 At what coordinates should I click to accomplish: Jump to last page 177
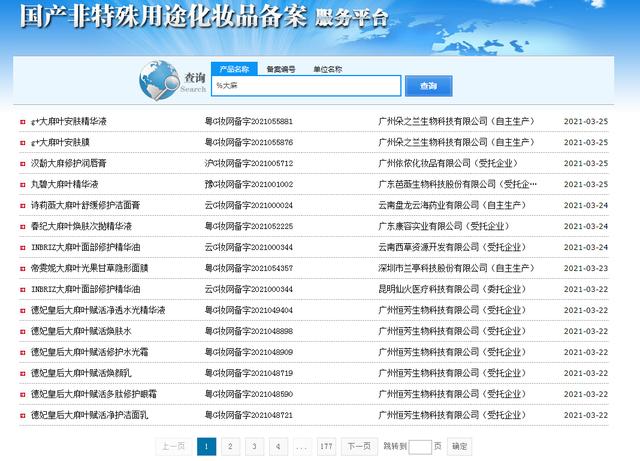pos(326,446)
